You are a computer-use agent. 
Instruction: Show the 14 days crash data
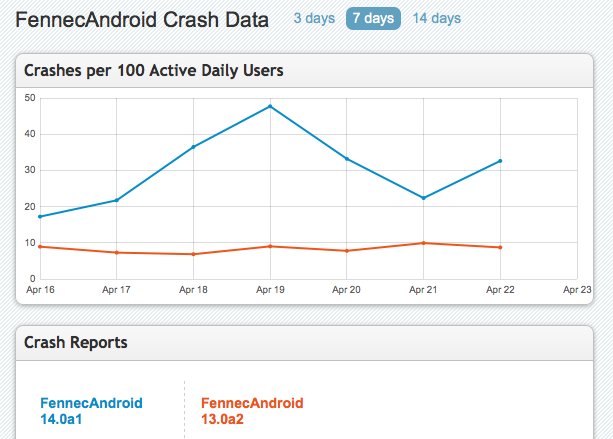[436, 19]
